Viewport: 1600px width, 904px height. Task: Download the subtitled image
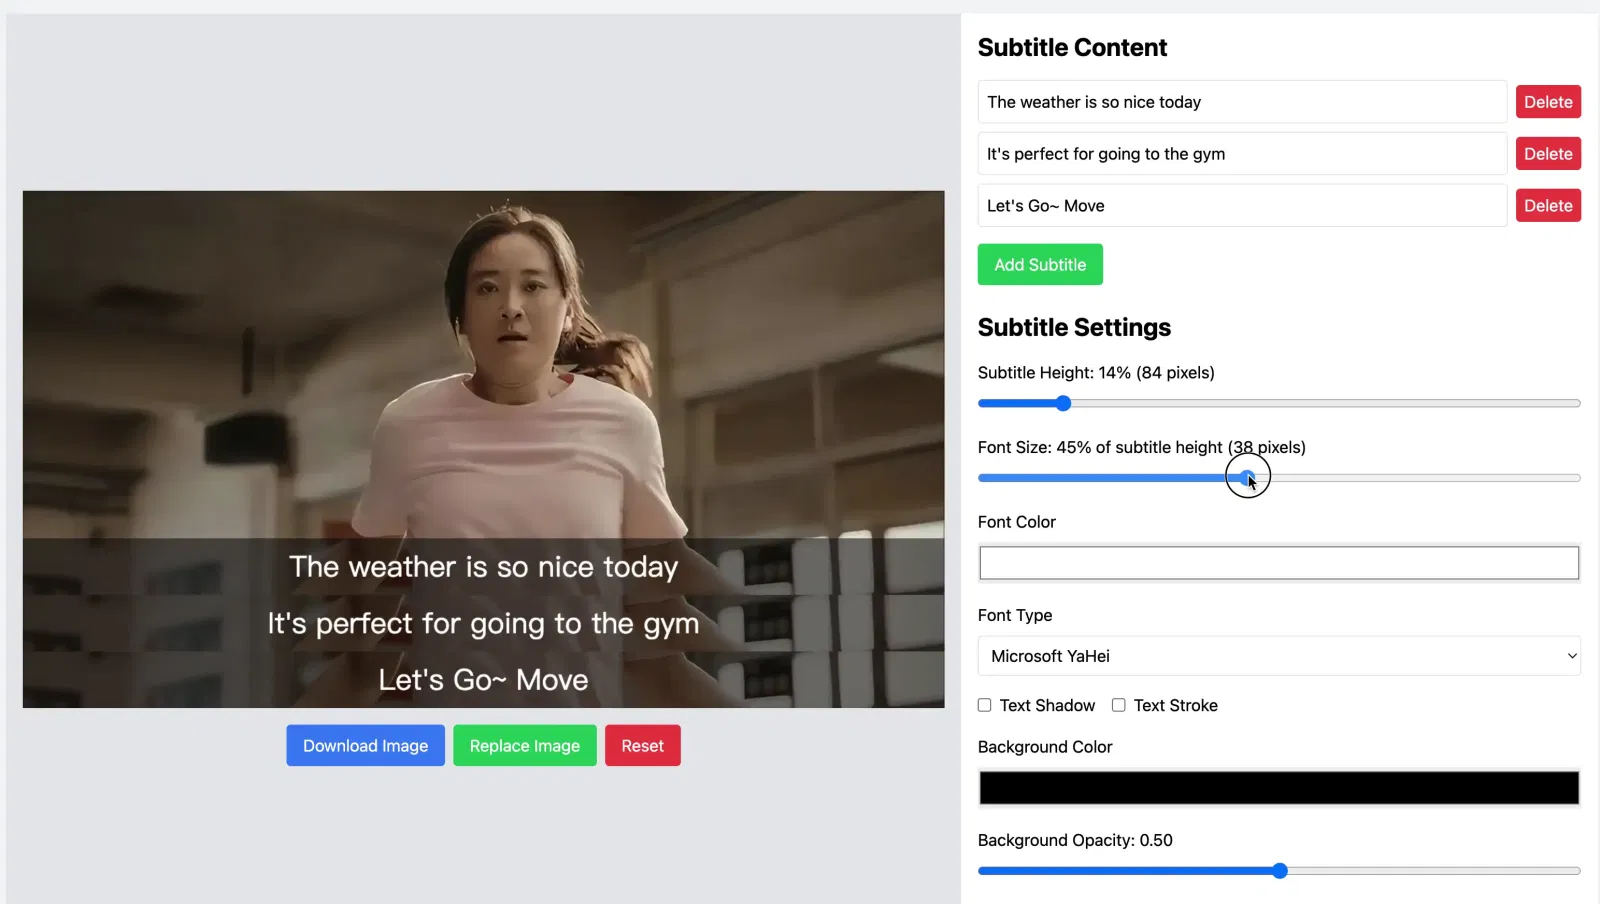[365, 746]
